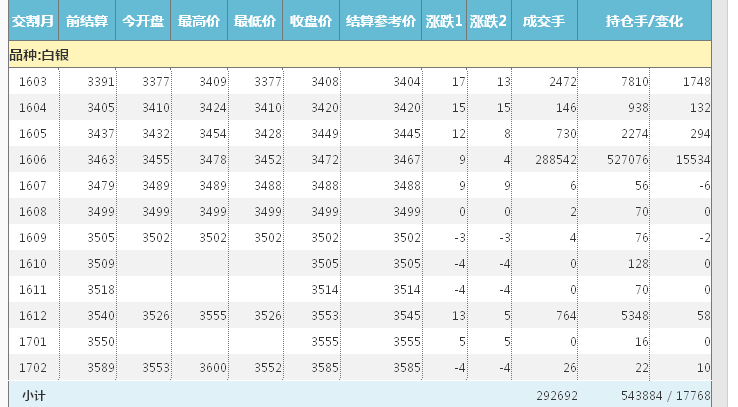This screenshot has height=407, width=738.
Task: Select the 涨跌1 column header
Action: [x=444, y=21]
